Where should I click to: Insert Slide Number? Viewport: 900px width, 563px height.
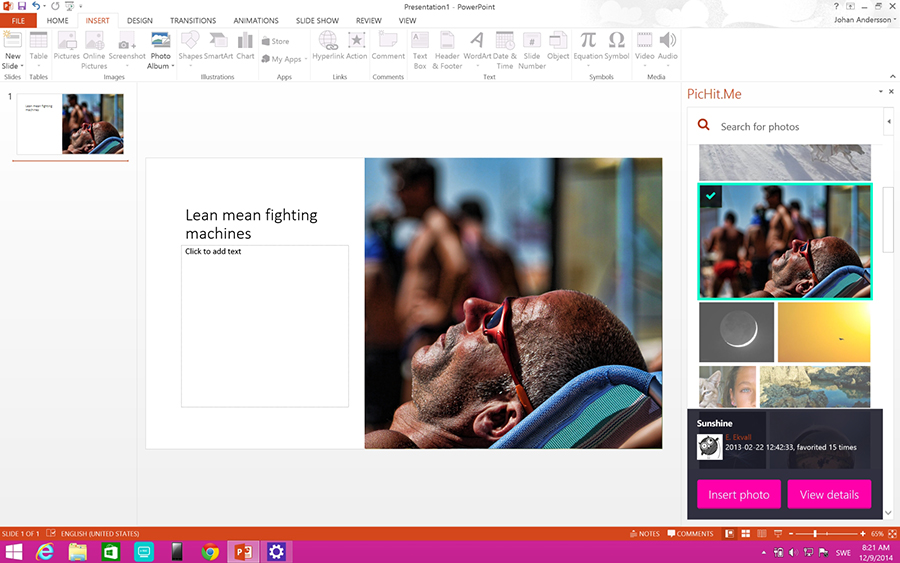point(532,50)
